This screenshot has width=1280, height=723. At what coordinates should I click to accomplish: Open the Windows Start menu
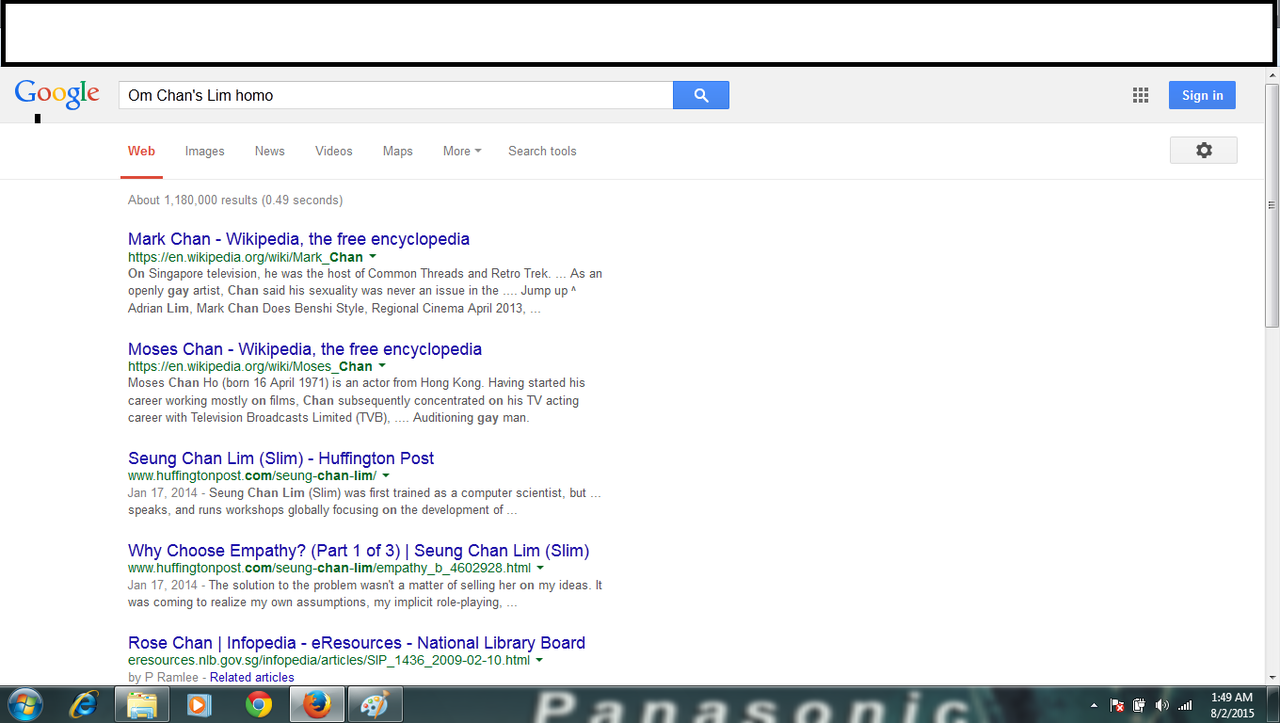tap(23, 704)
